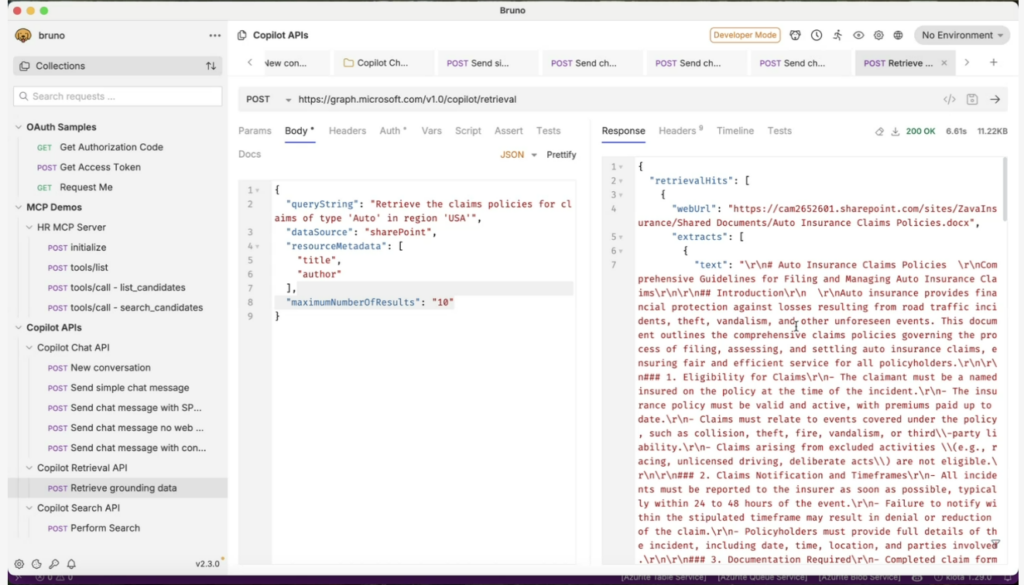Click the clear response eraser icon
The width and height of the screenshot is (1024, 585).
pyautogui.click(x=880, y=131)
